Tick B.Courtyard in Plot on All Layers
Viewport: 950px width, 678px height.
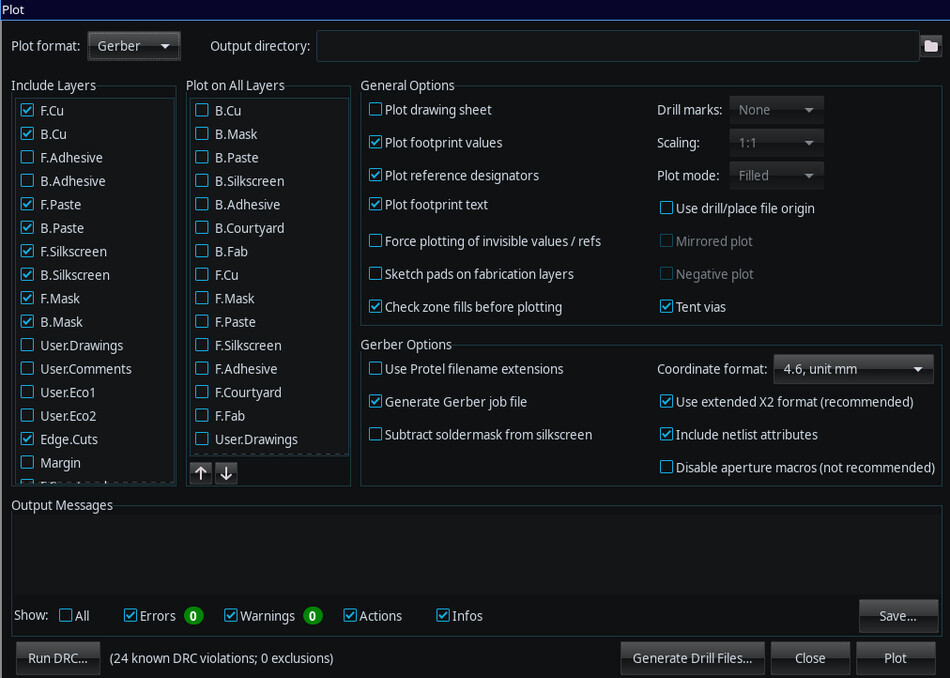(x=202, y=228)
